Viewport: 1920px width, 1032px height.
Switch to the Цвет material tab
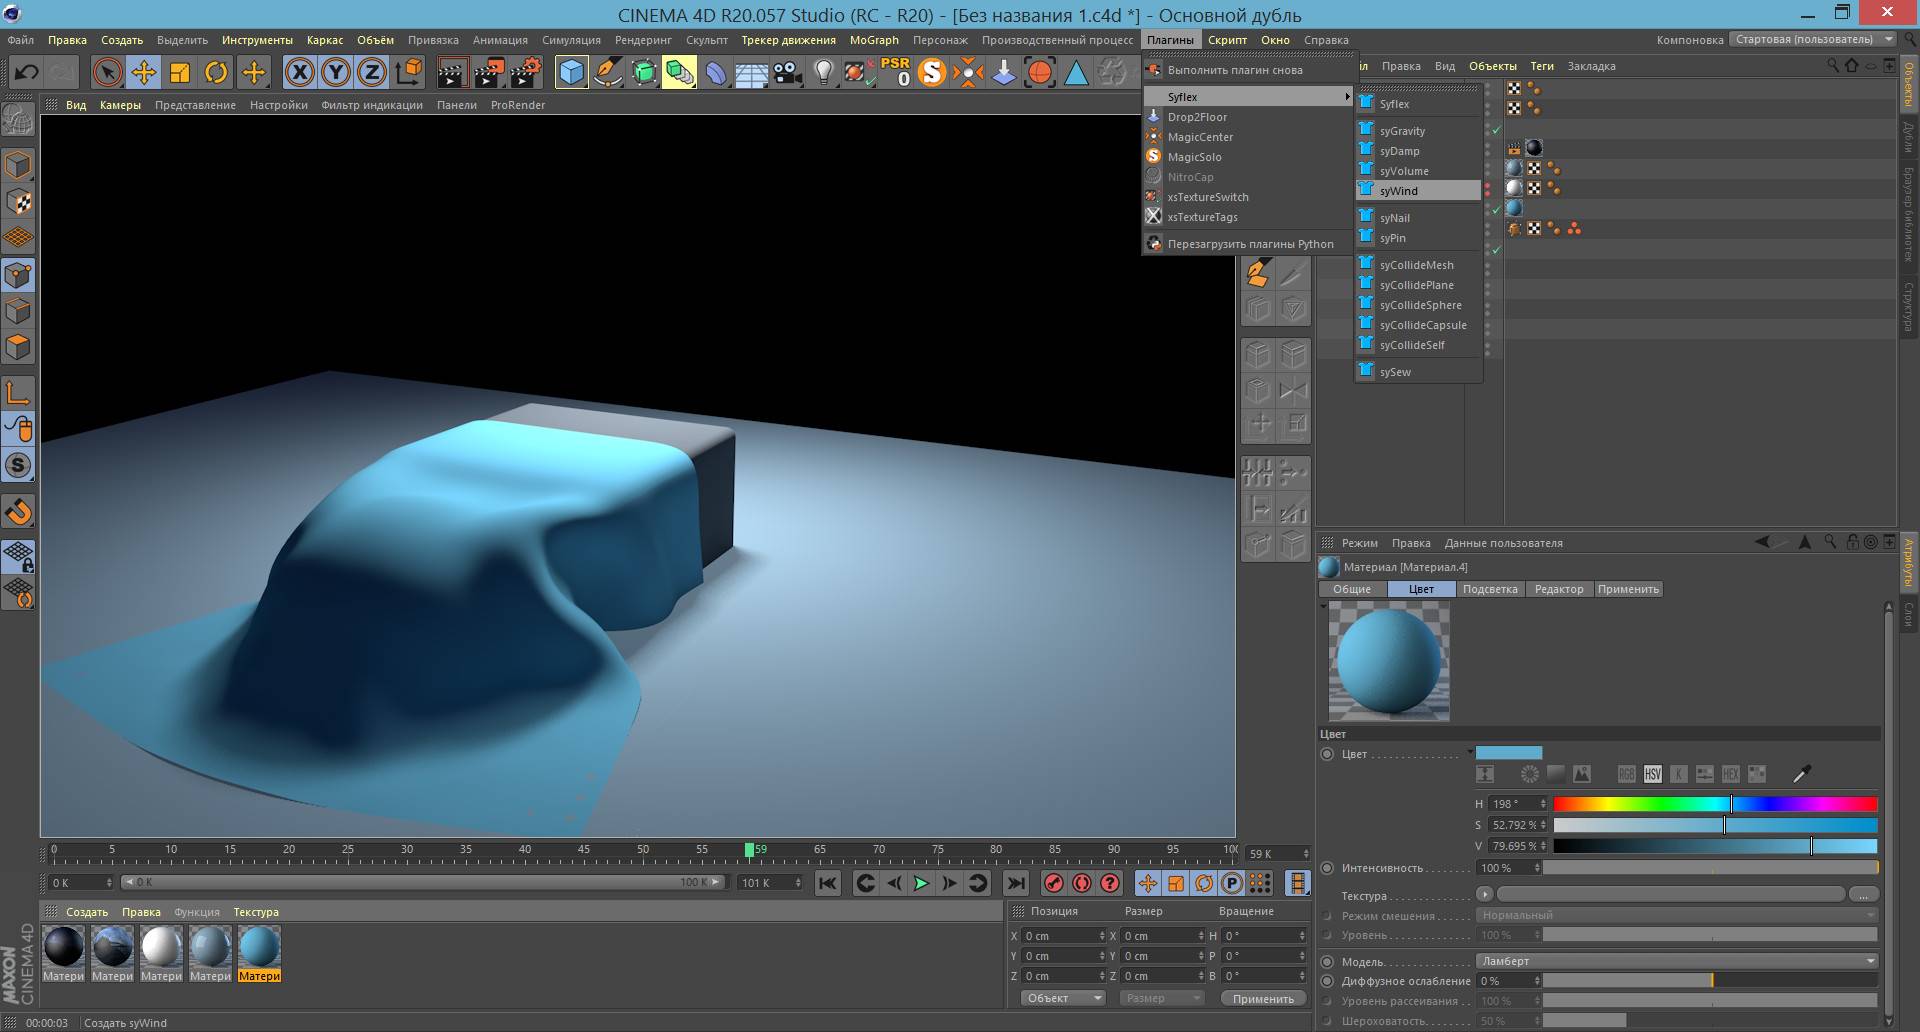(x=1421, y=589)
